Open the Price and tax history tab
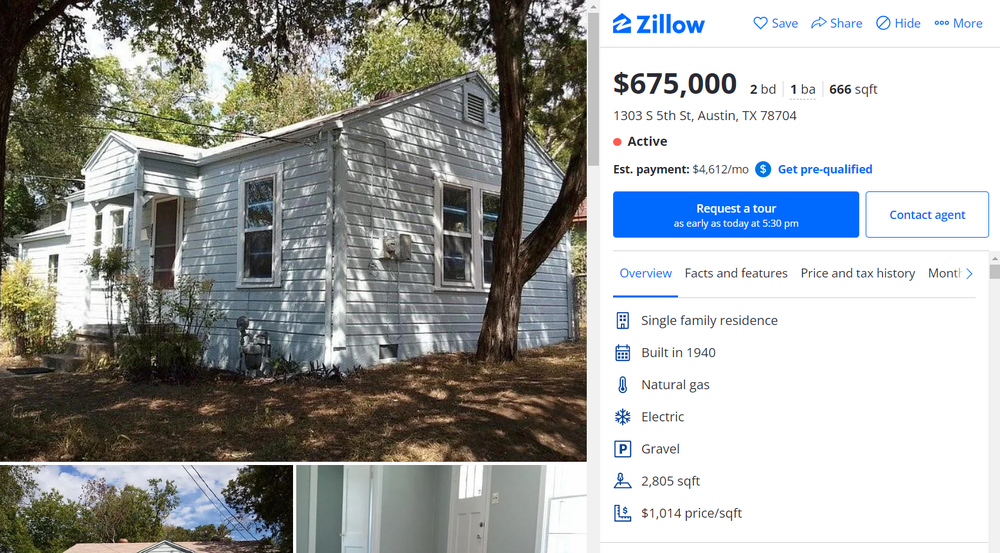This screenshot has width=1000, height=553. [x=858, y=273]
